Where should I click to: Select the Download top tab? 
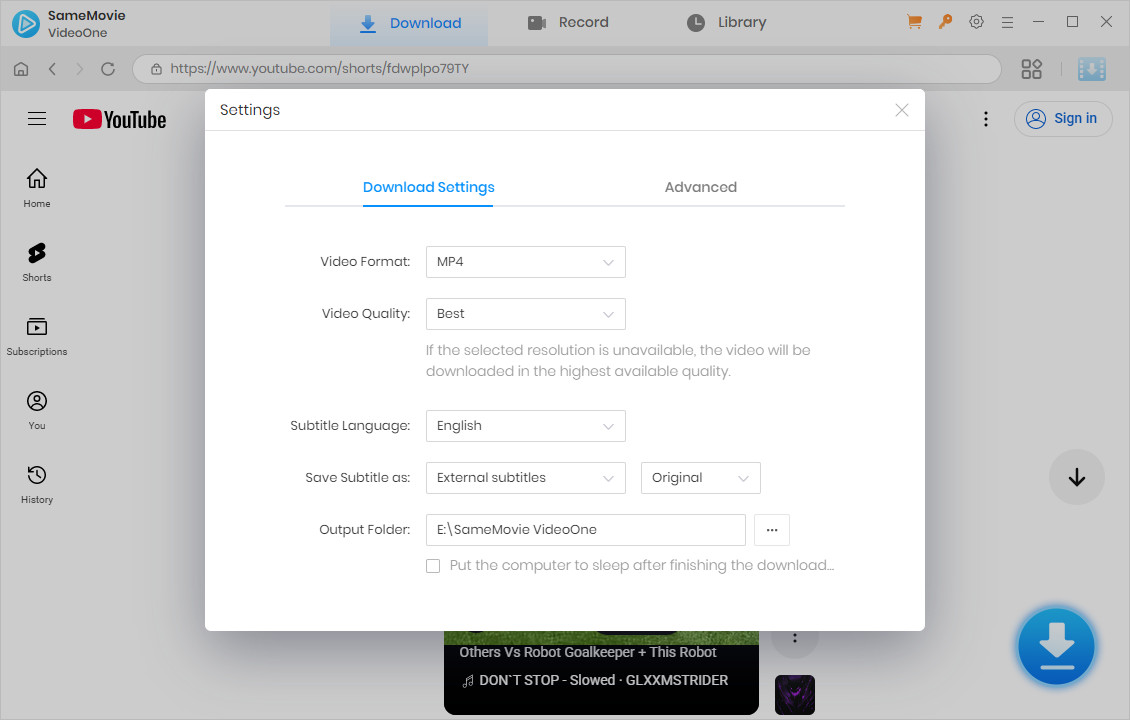click(x=409, y=23)
